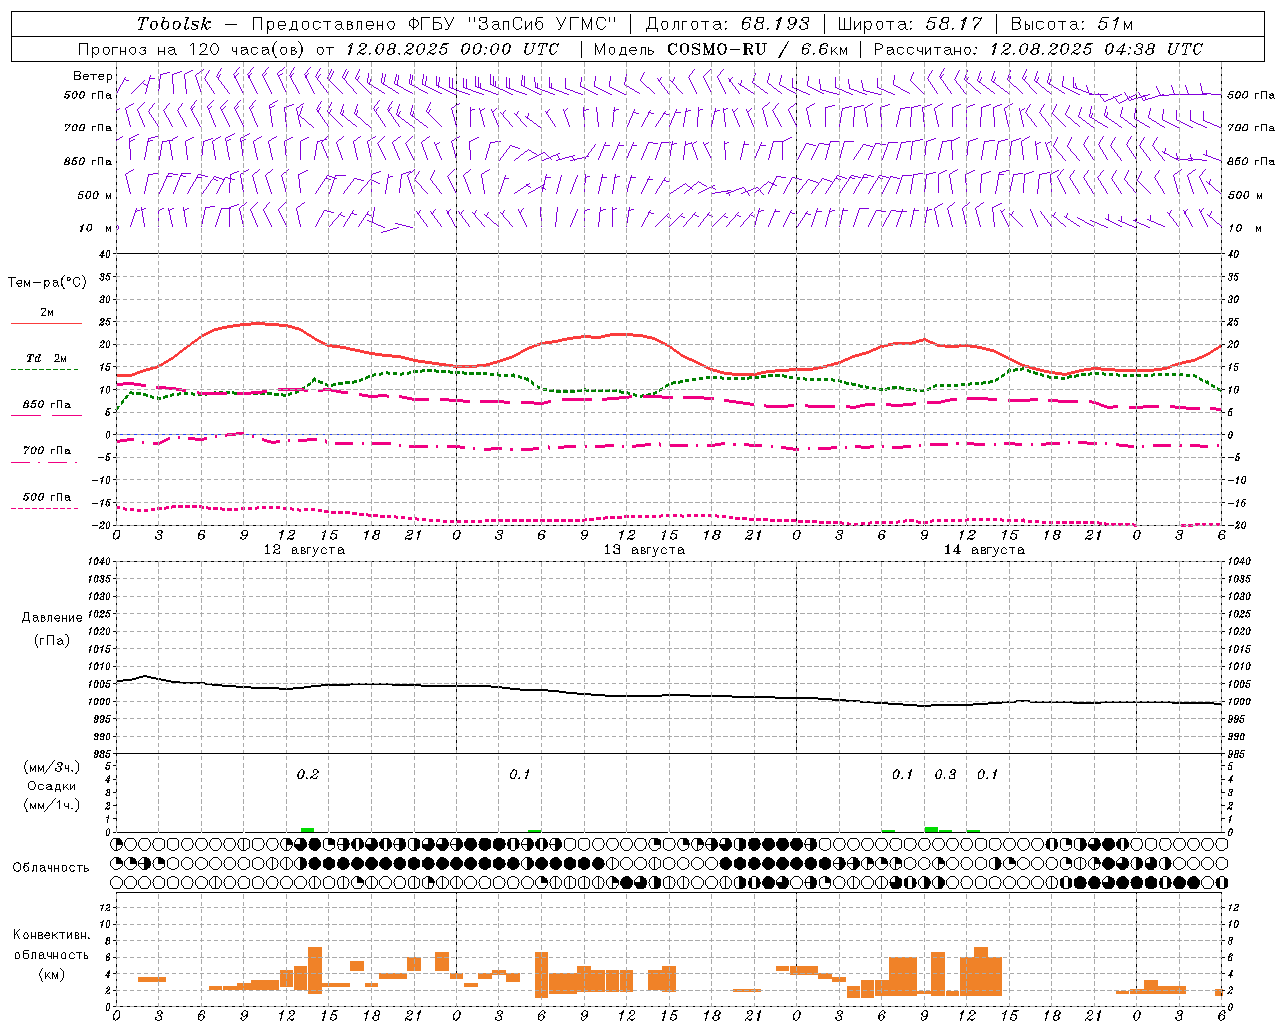The width and height of the screenshot is (1280, 1024).
Task: Click the "Осадки" precipitation label
Action: 51,786
